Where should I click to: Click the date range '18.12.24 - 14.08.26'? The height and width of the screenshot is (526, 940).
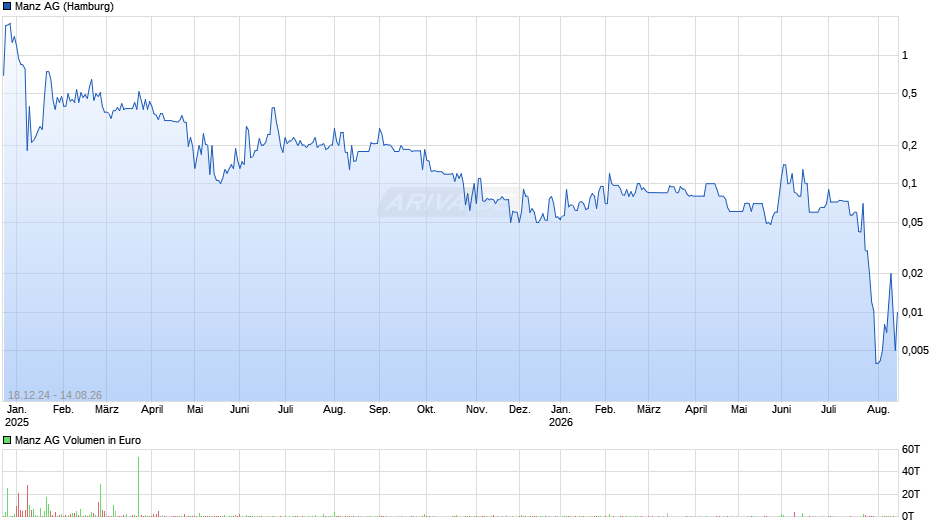(x=55, y=395)
